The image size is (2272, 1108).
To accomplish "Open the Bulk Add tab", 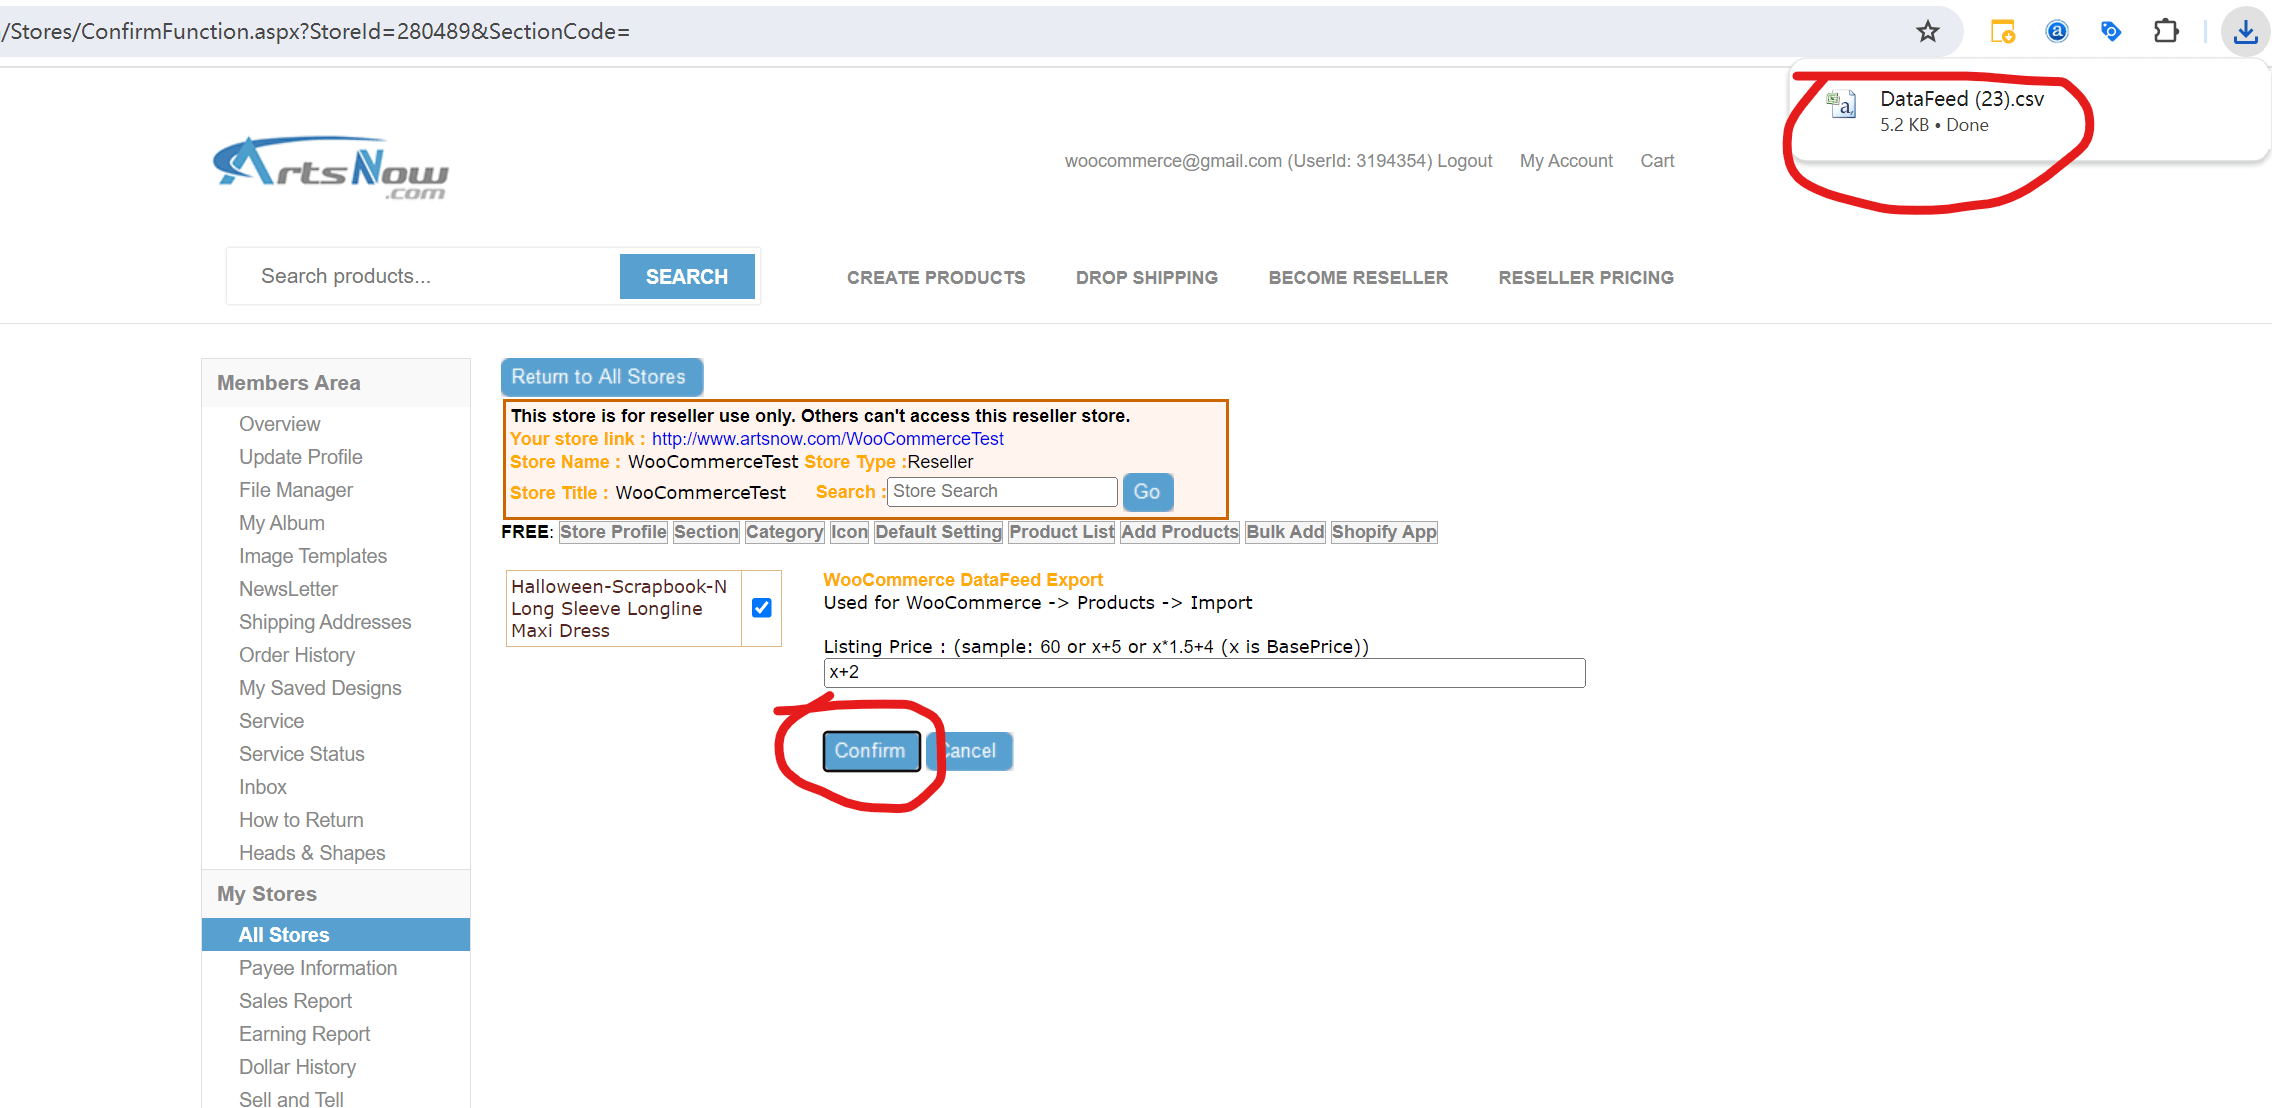I will (x=1285, y=532).
